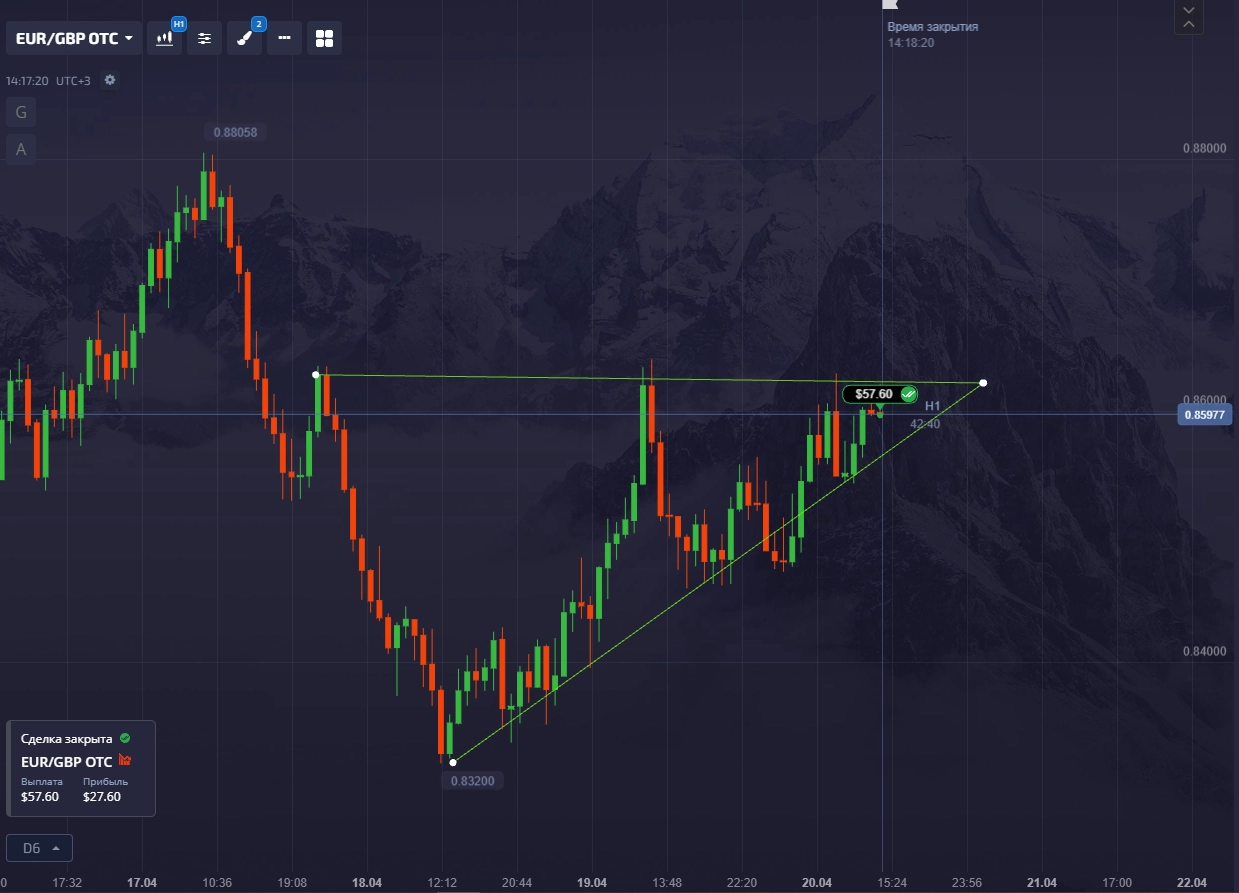Click the current price label 0.85977
The width and height of the screenshot is (1239, 893).
pyautogui.click(x=1206, y=414)
